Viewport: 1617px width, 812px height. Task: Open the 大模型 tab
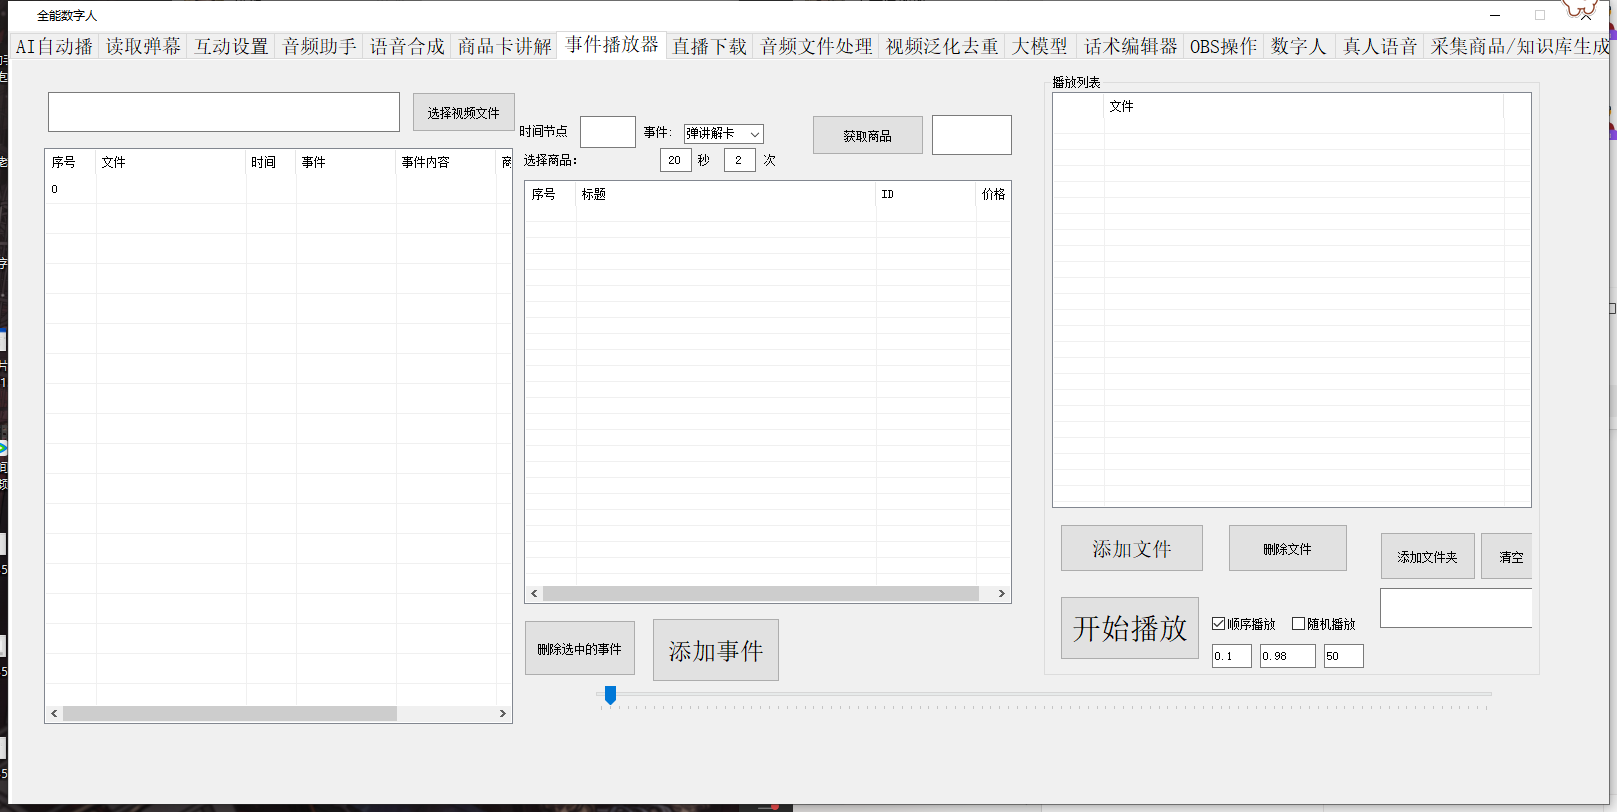[1040, 46]
